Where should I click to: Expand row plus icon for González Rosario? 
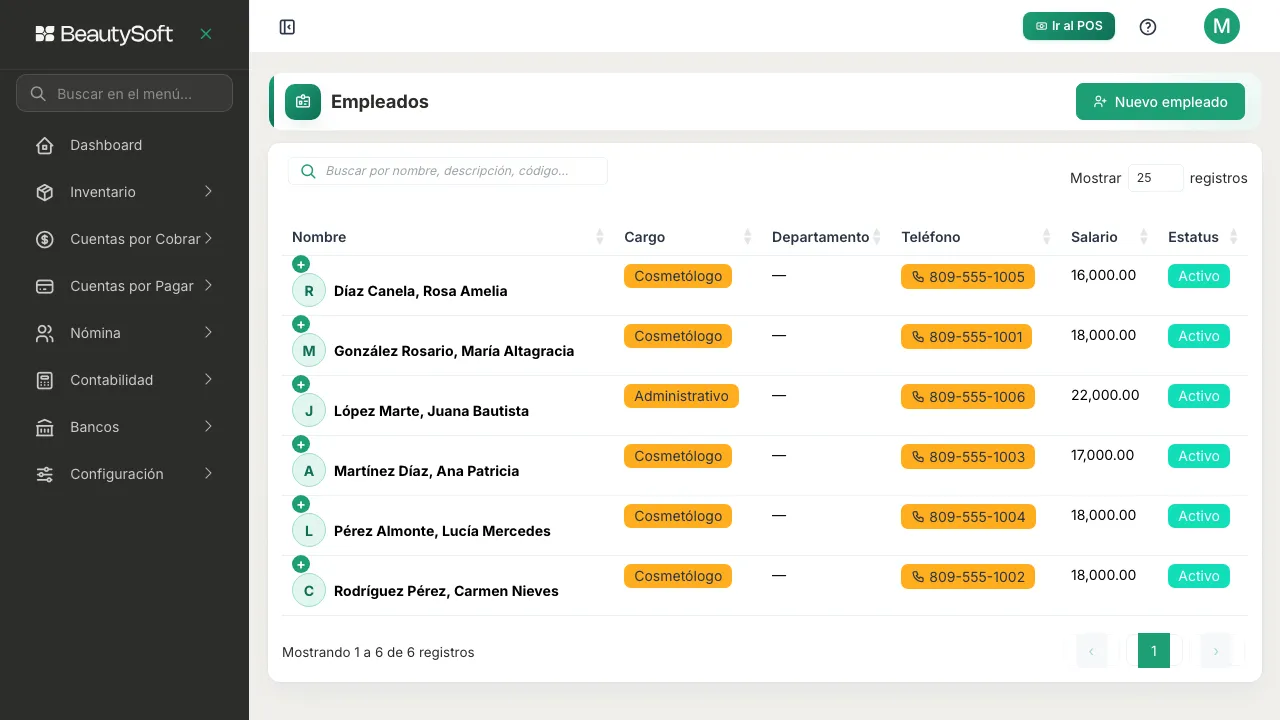click(301, 324)
